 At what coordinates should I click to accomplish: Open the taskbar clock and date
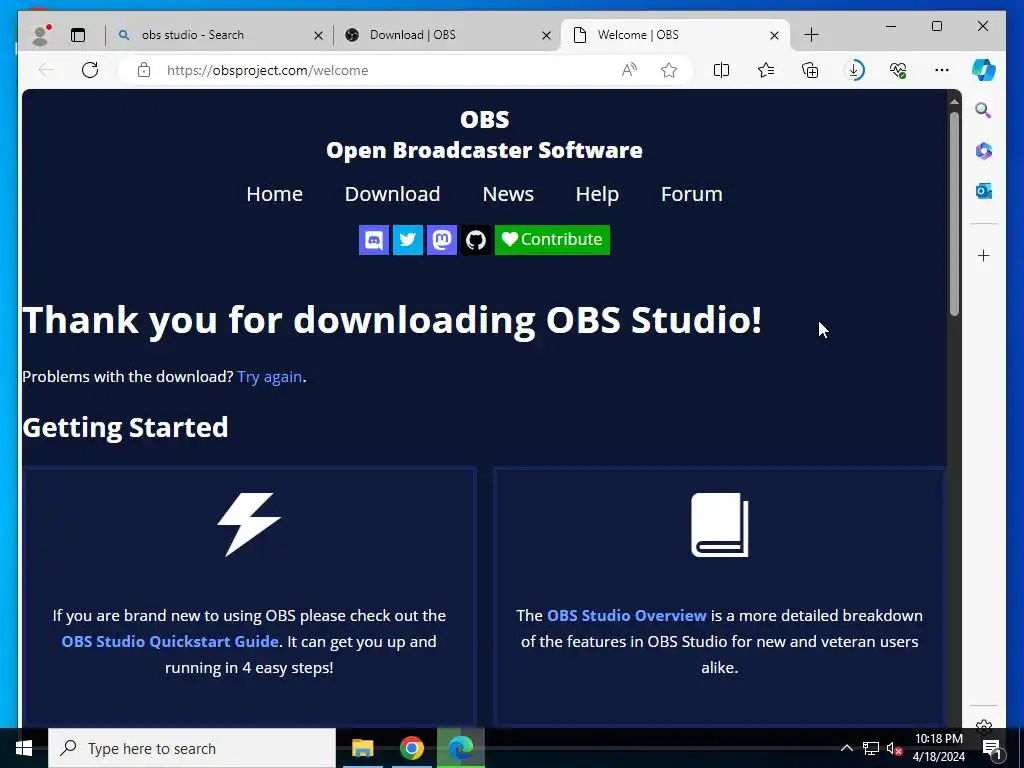(938, 748)
